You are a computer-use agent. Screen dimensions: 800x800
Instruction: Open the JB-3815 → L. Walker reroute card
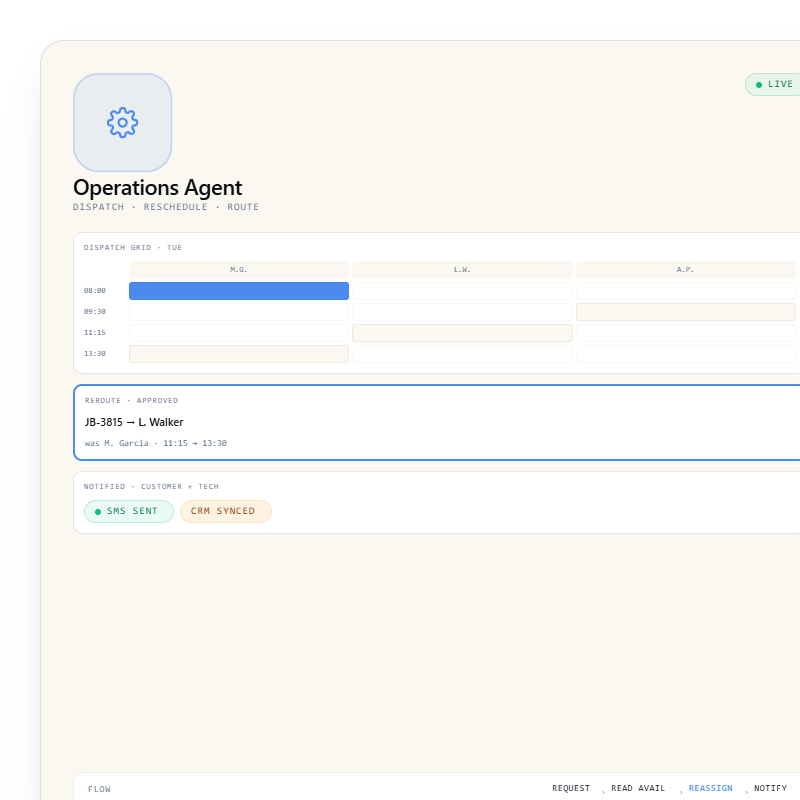pos(437,422)
